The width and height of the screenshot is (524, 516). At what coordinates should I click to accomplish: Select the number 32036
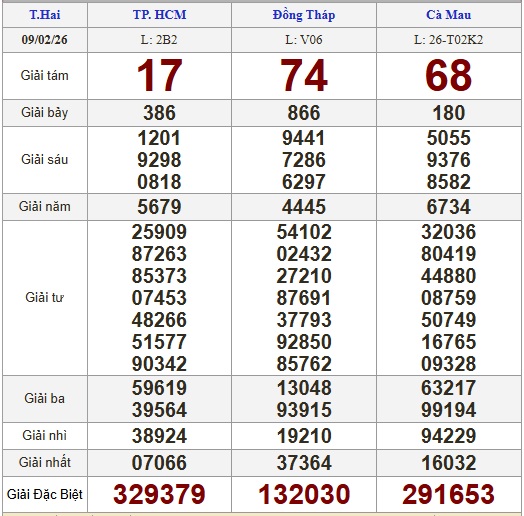pos(448,232)
